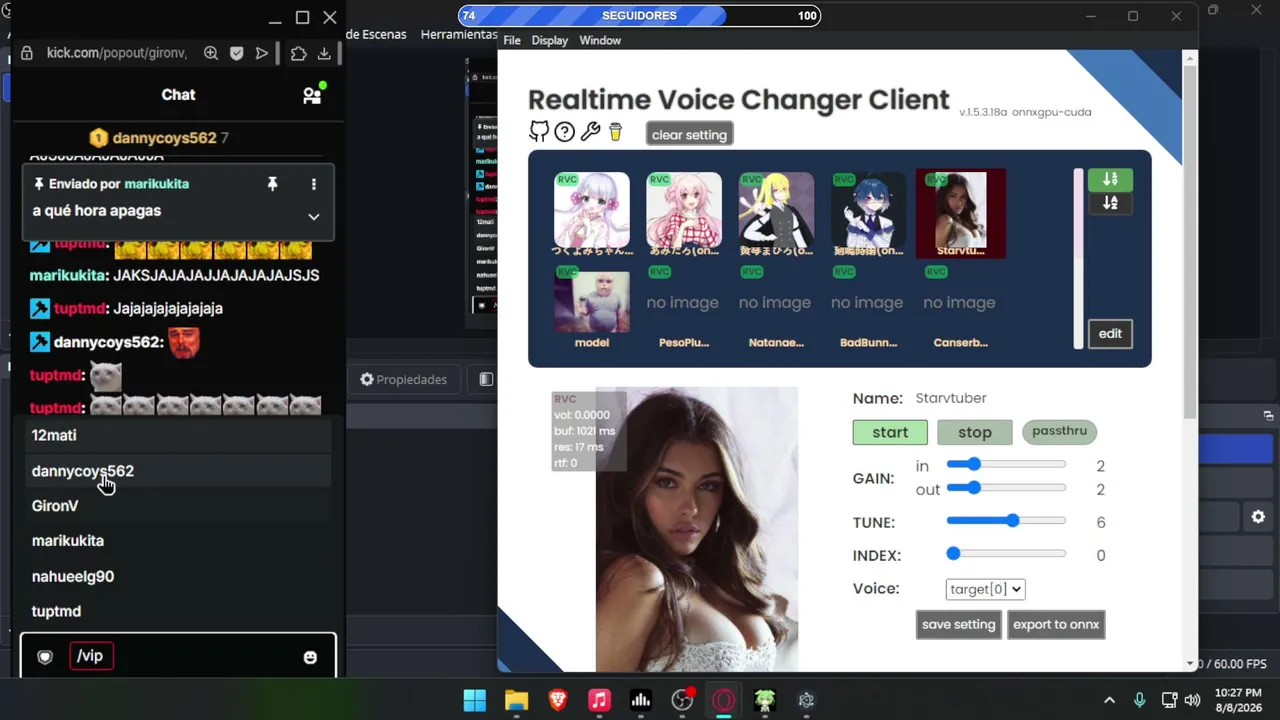Open the Display menu

(550, 40)
